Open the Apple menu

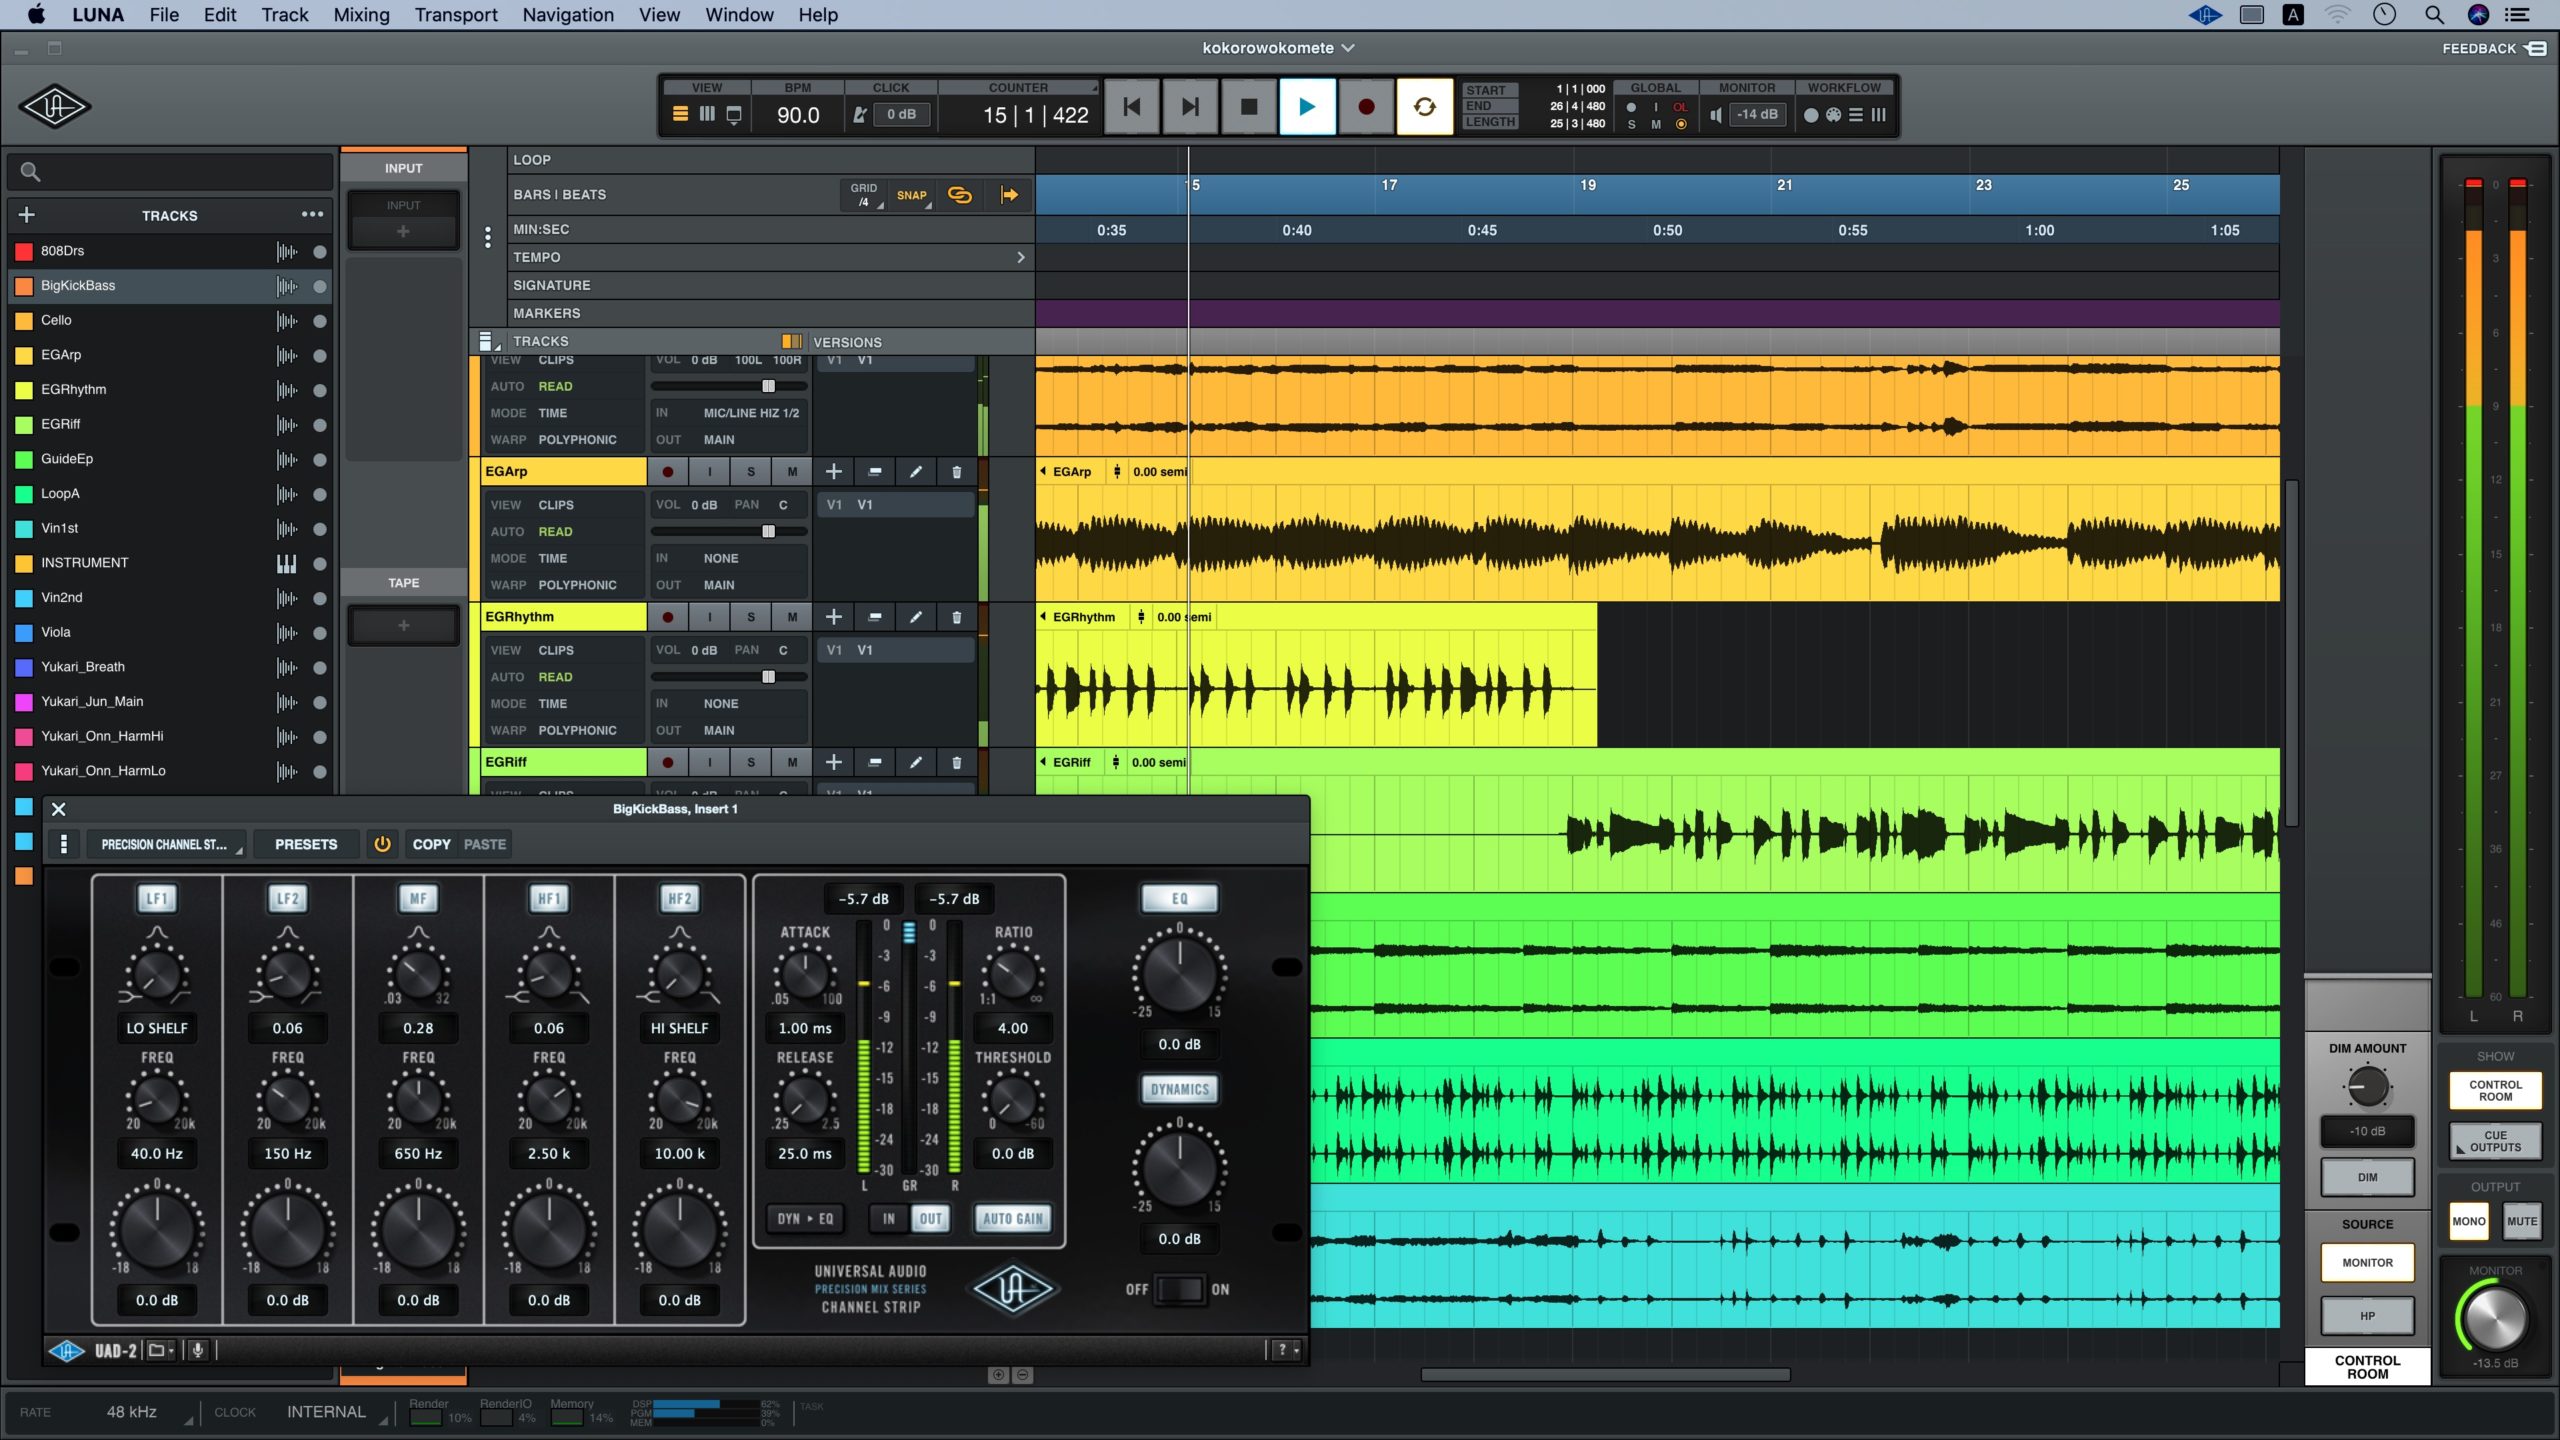[x=36, y=15]
